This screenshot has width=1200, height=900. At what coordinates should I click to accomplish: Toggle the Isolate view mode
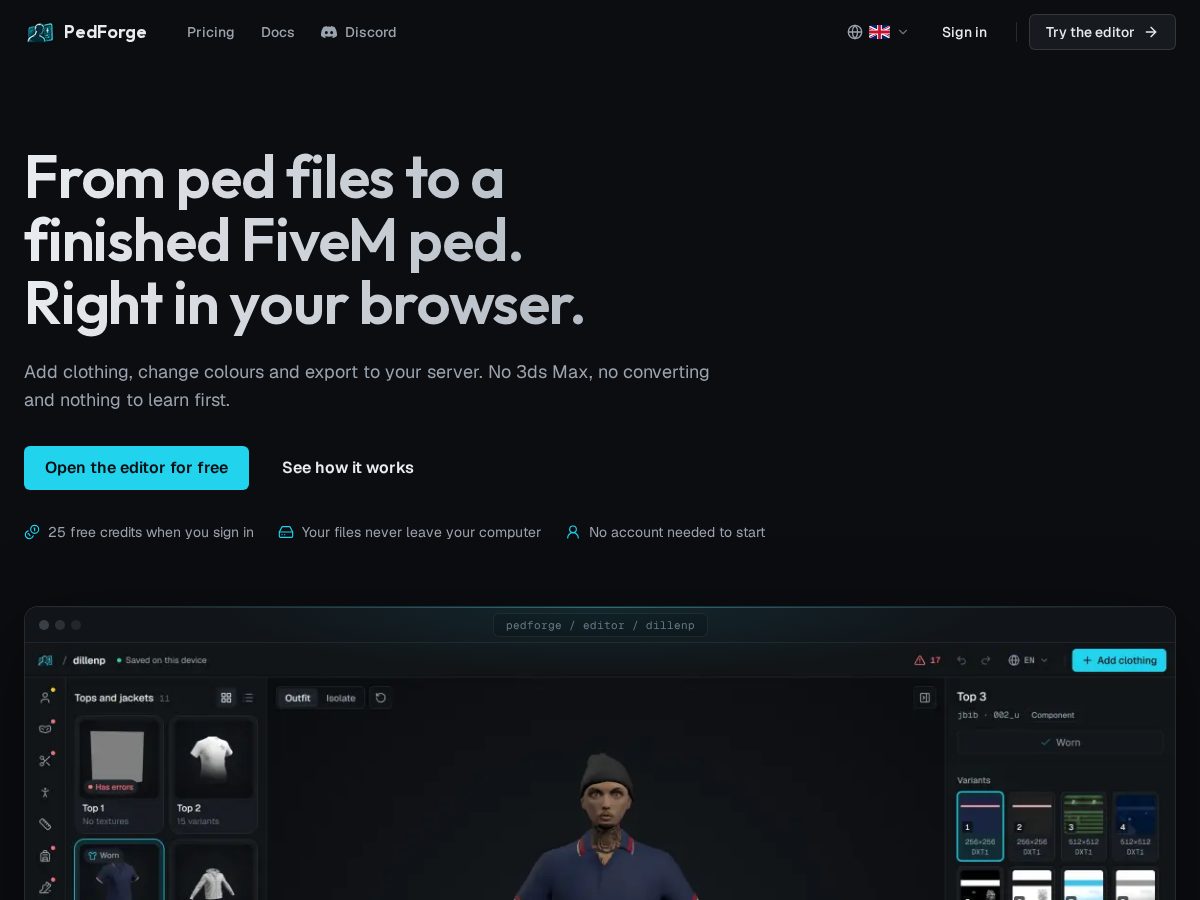pos(341,698)
